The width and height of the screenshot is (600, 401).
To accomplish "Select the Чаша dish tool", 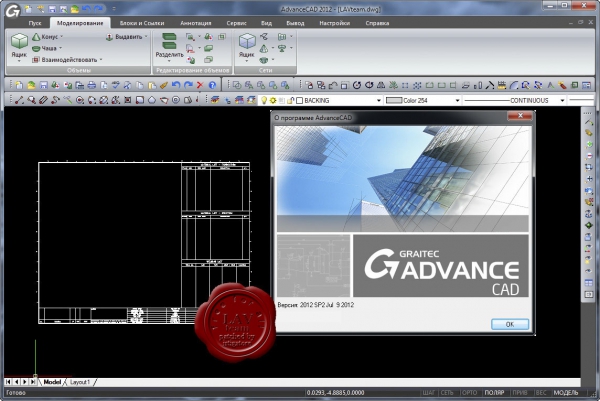I will (x=45, y=48).
